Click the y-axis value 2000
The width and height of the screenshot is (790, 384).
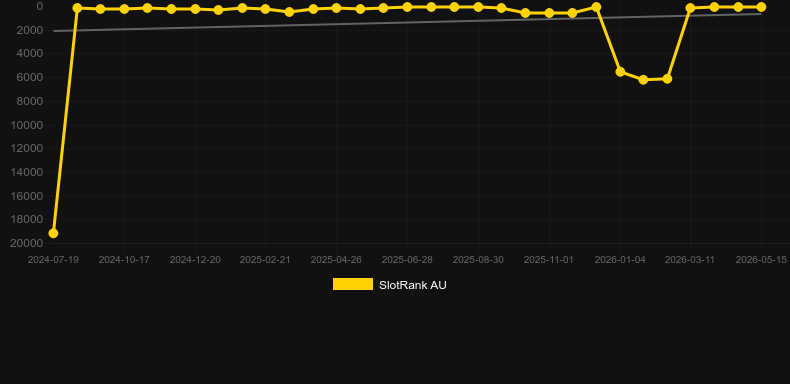click(x=30, y=30)
